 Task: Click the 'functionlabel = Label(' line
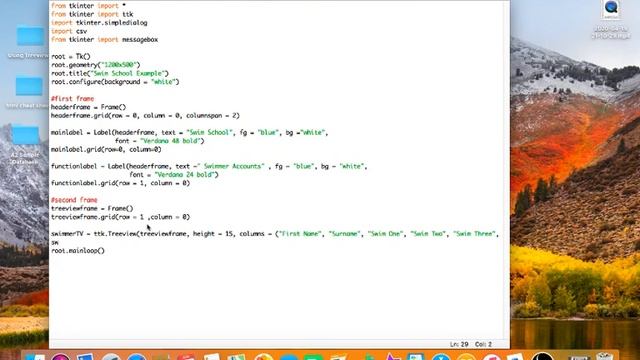(209, 166)
